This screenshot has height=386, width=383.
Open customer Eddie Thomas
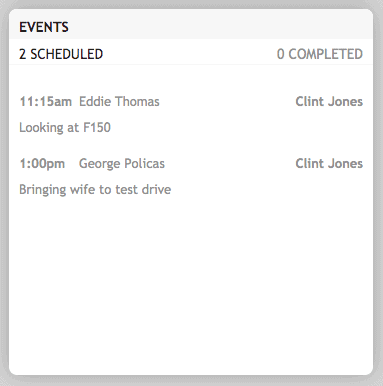click(119, 102)
